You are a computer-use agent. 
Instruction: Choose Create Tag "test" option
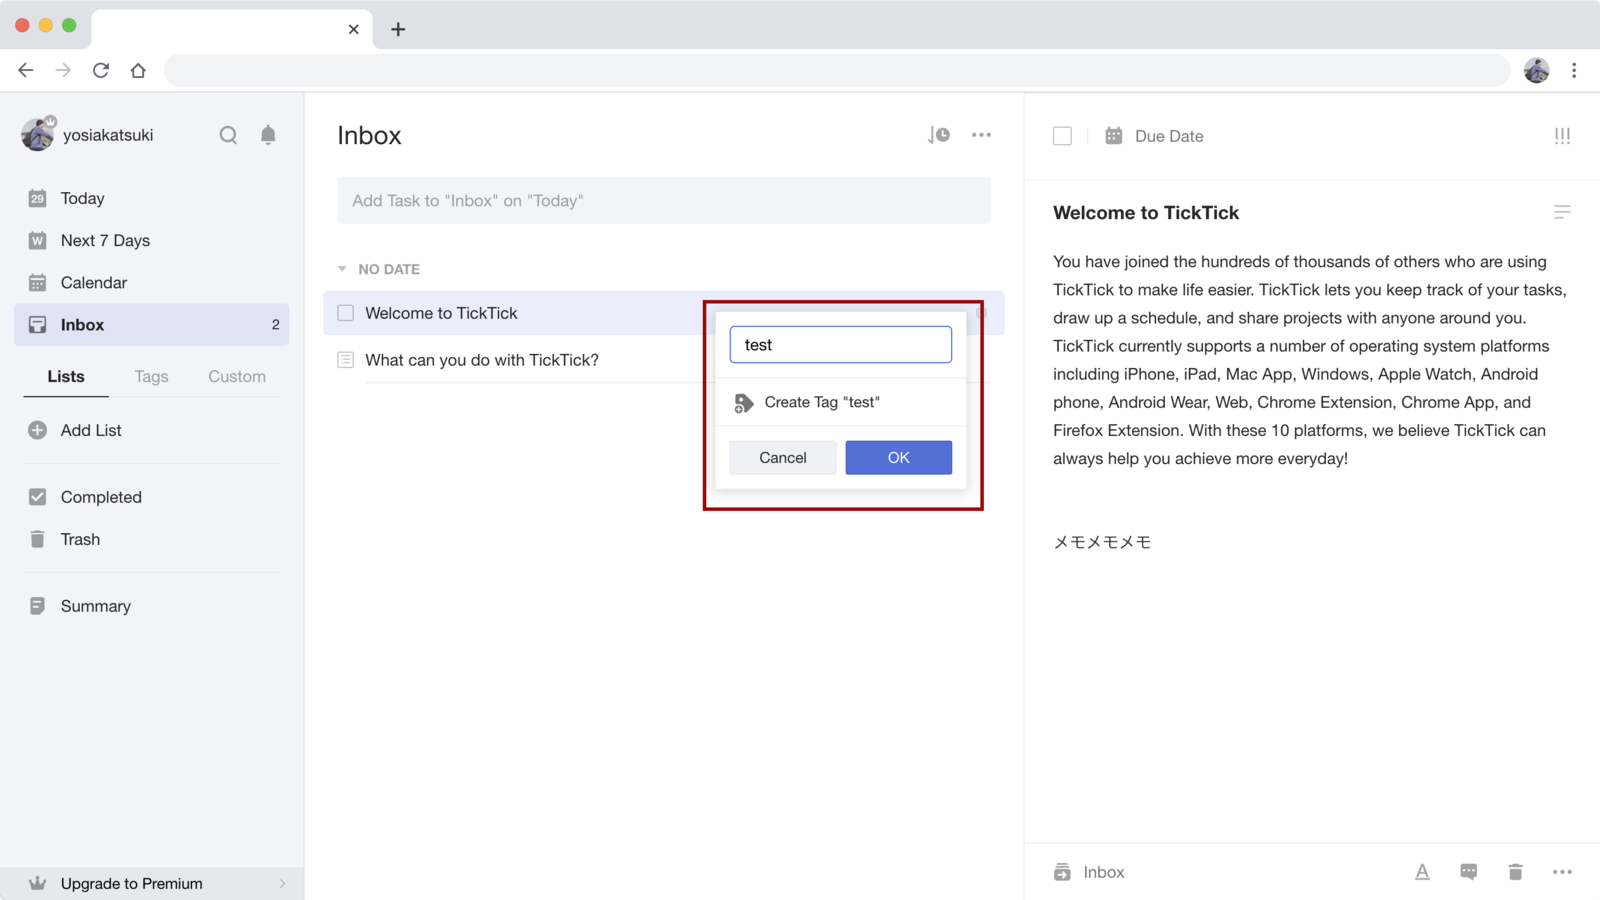[841, 402]
